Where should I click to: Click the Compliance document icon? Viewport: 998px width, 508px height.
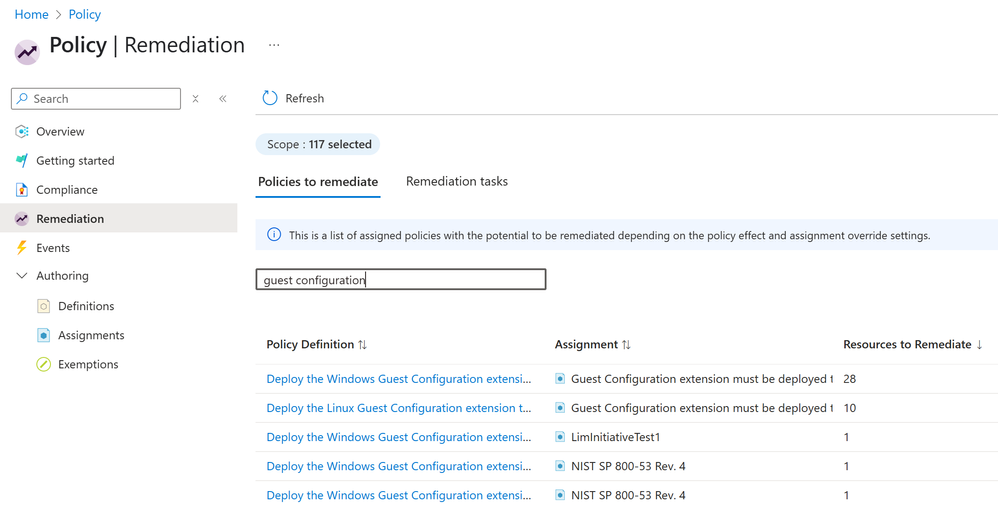click(x=22, y=190)
